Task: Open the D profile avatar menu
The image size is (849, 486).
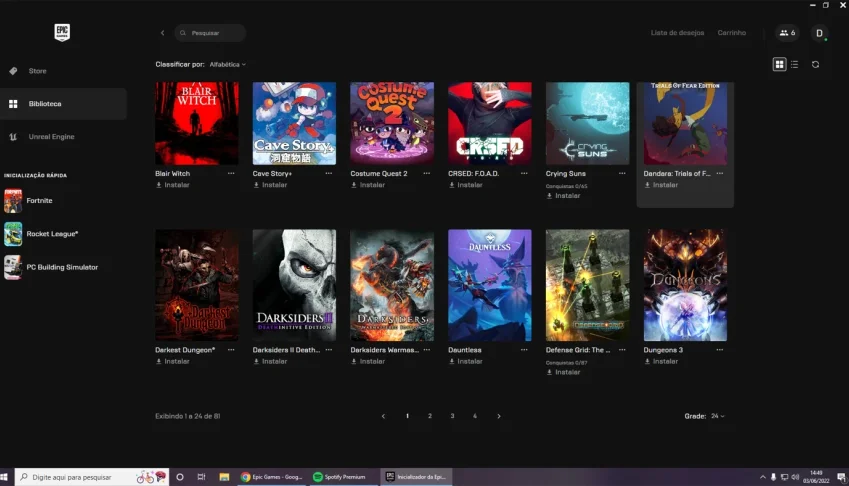Action: 819,33
